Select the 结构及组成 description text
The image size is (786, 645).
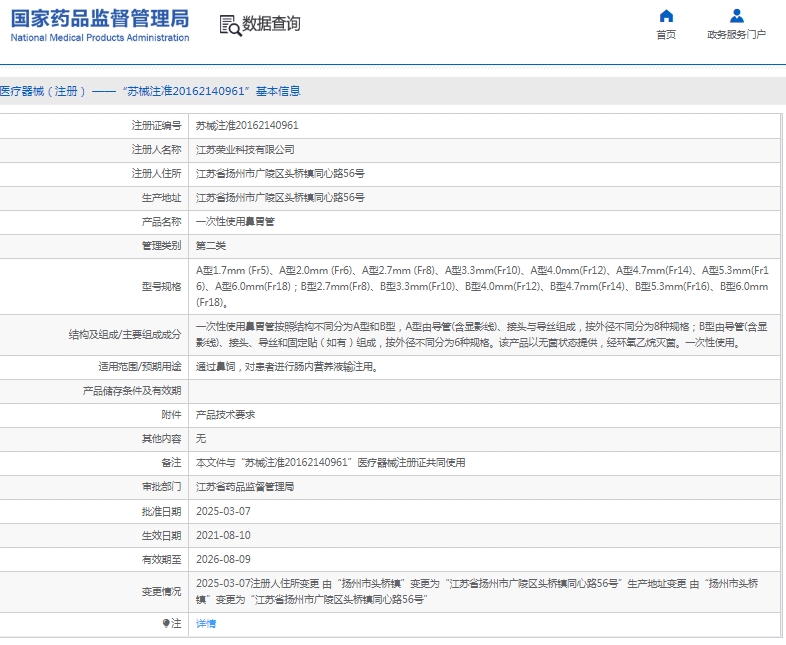point(482,335)
